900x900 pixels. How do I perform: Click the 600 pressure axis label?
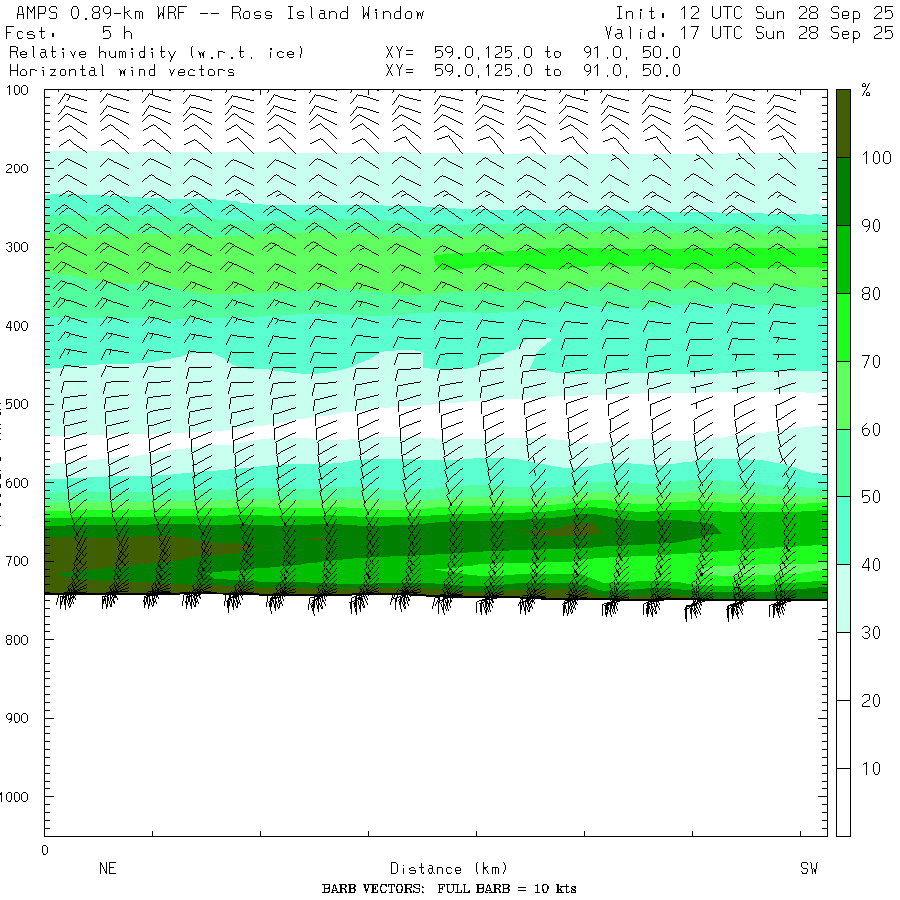[x=17, y=483]
